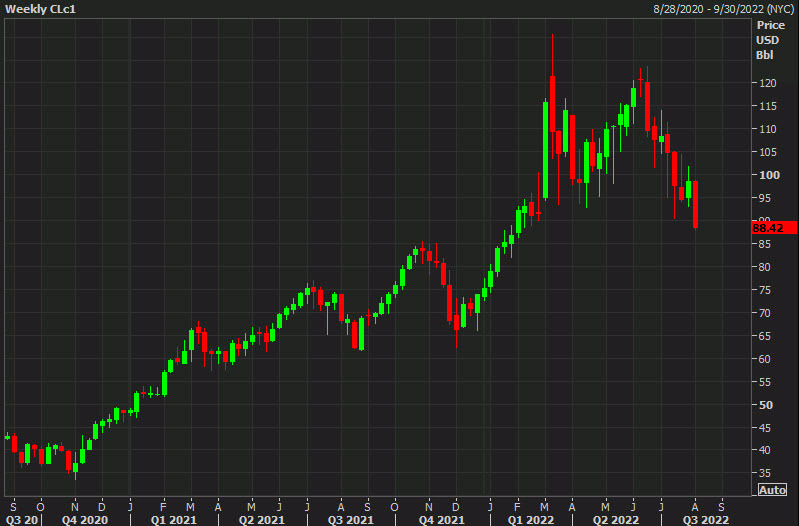Select the Q2 2021 quarter label
The width and height of the screenshot is (799, 526).
pos(262,520)
